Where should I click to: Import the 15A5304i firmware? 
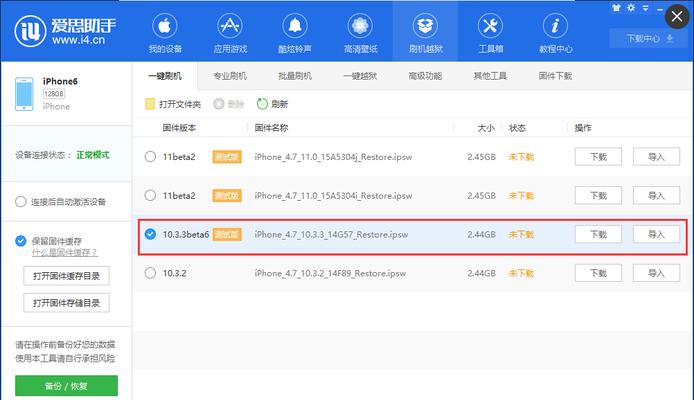(656, 195)
